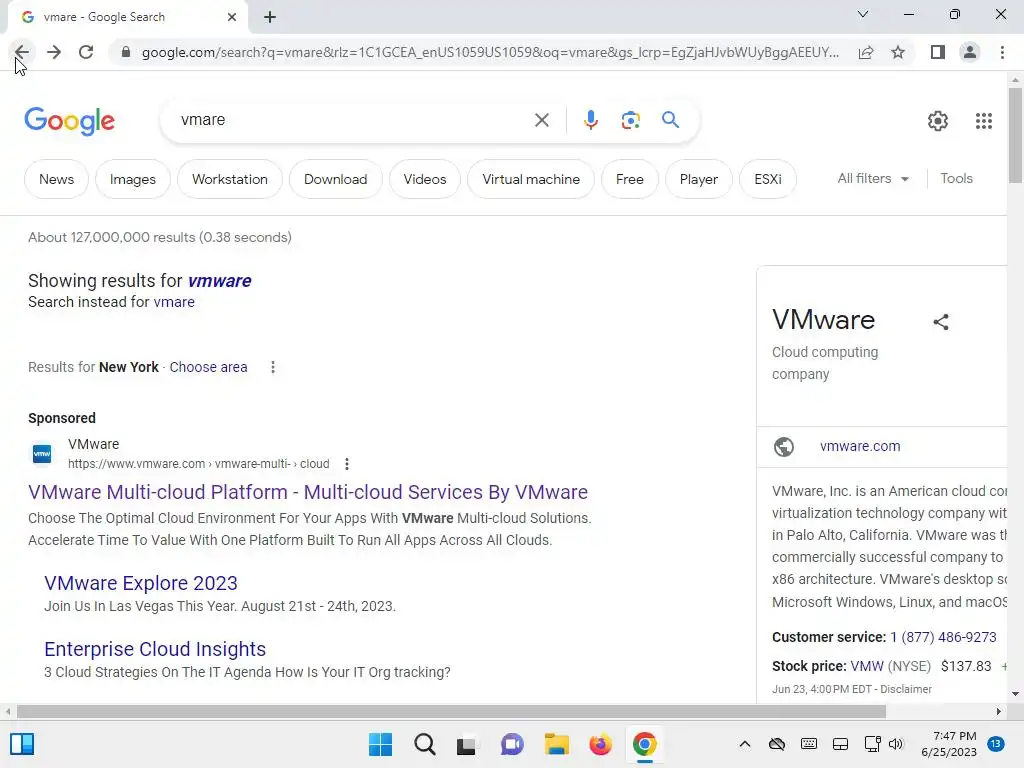The height and width of the screenshot is (768, 1024).
Task: Open Chrome profile avatar
Action: tap(970, 52)
